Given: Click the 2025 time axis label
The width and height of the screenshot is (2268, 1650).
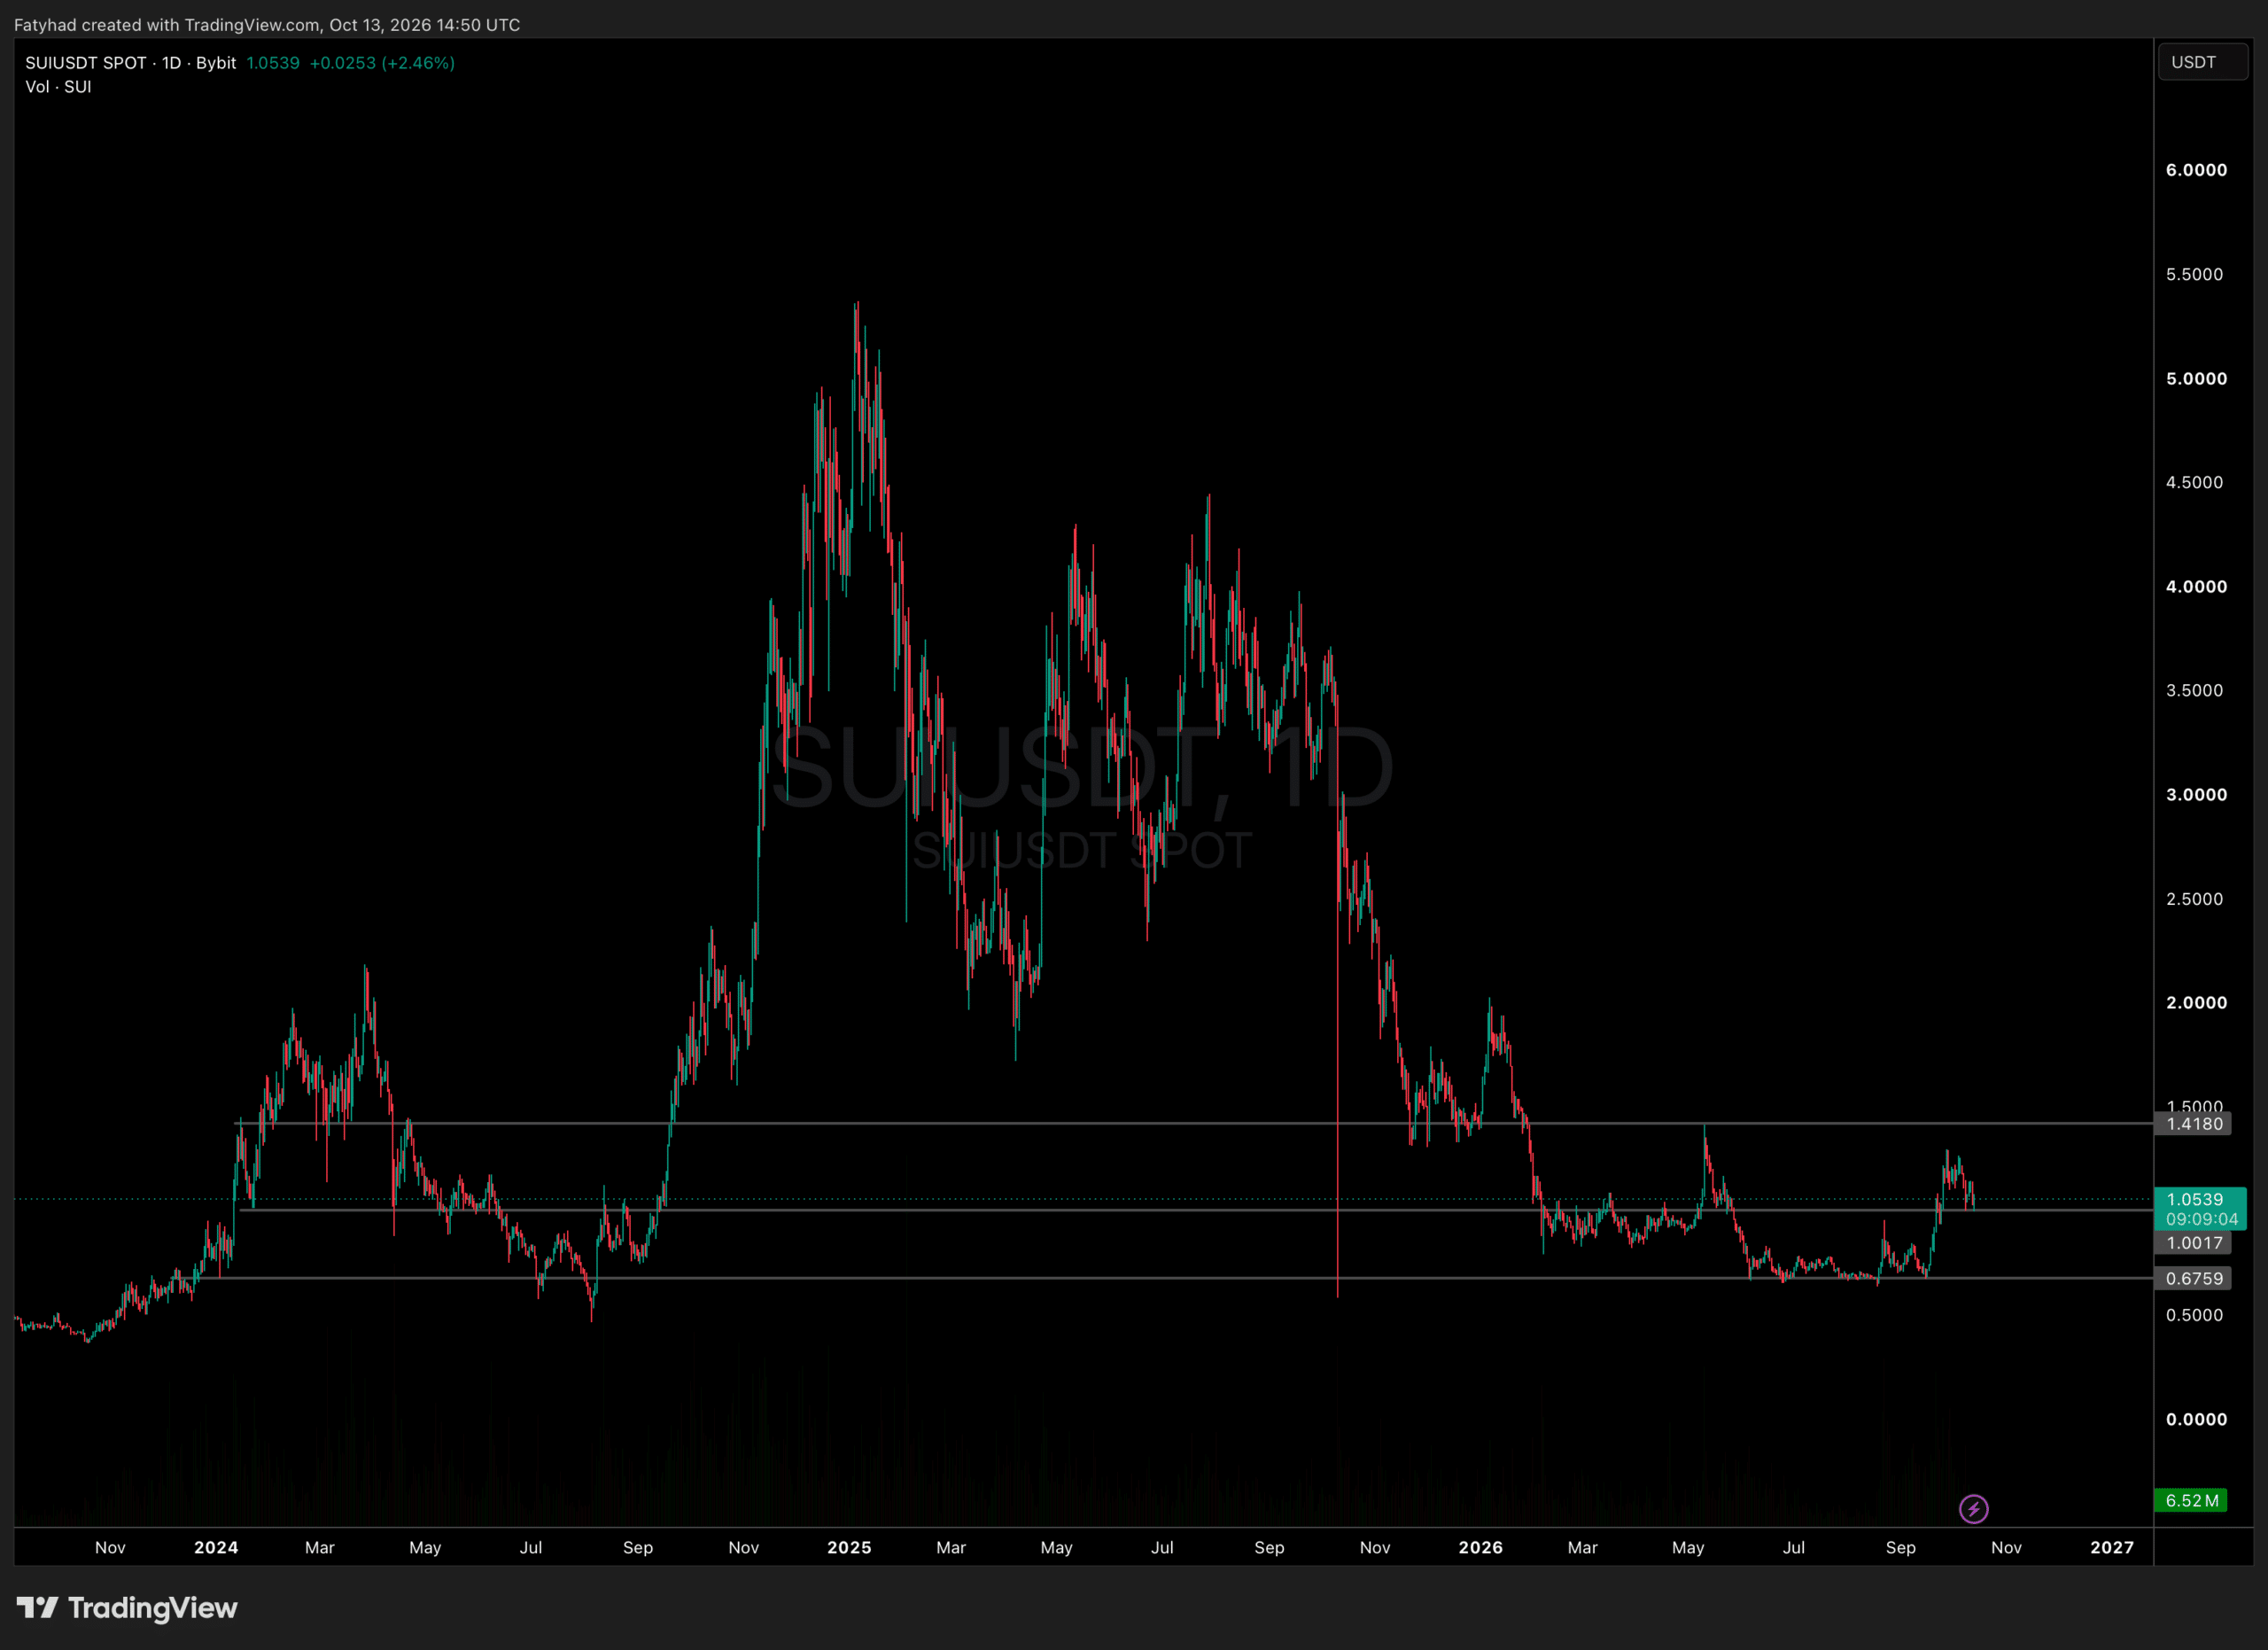Looking at the screenshot, I should tap(849, 1547).
